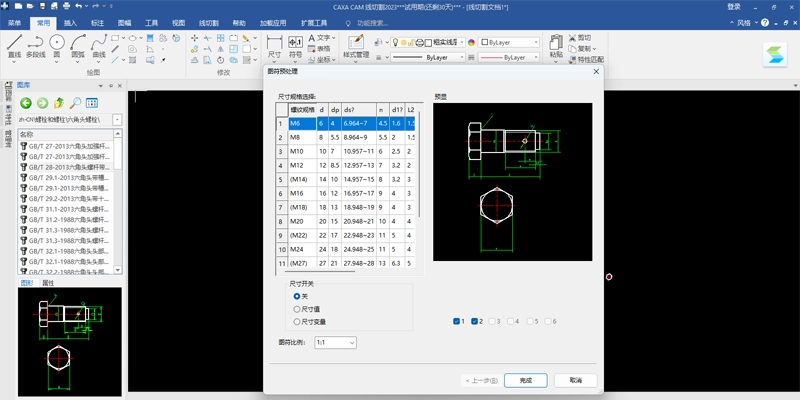Select the M10 row in size table

click(x=345, y=152)
